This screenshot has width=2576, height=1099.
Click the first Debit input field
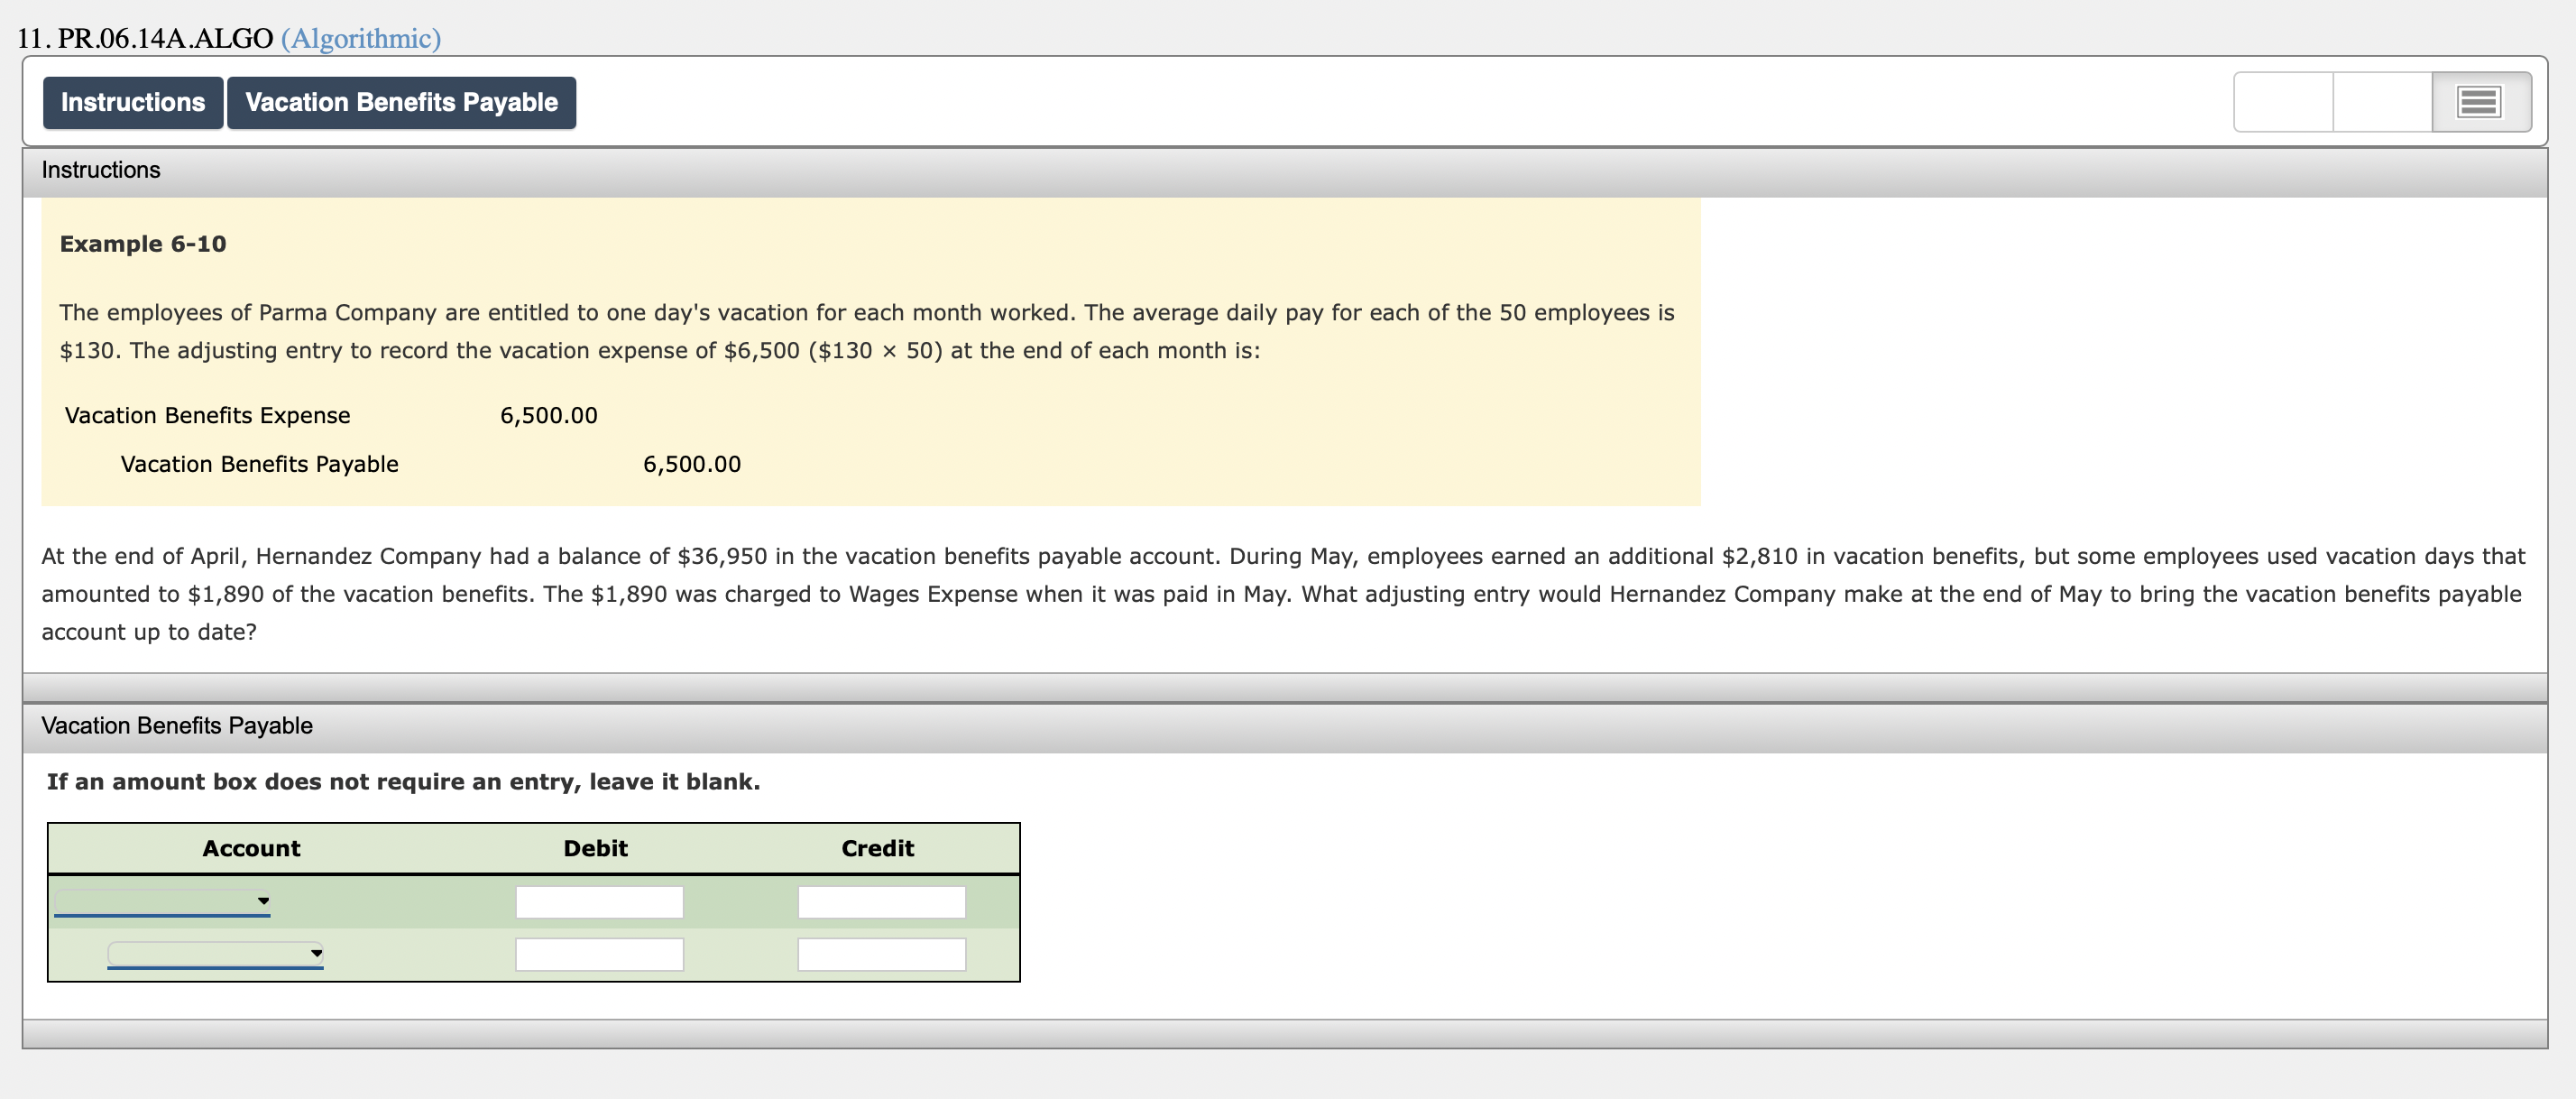click(594, 897)
